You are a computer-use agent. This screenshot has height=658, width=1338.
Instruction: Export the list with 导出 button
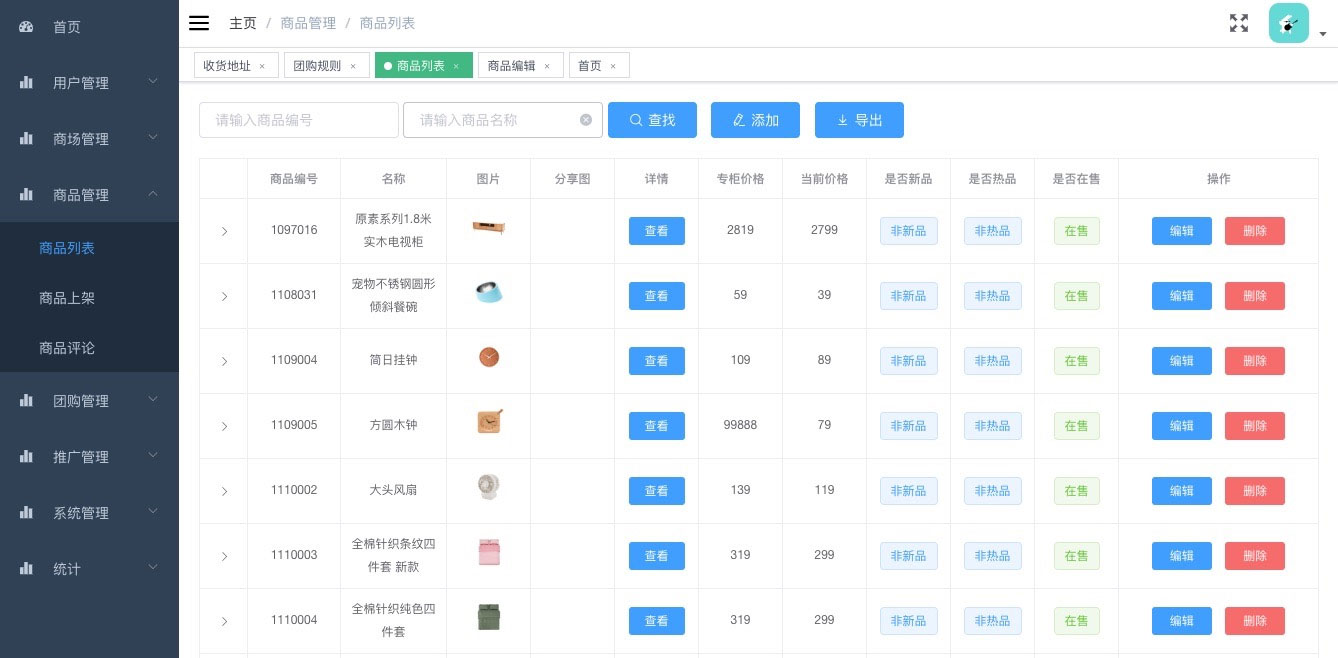(x=859, y=120)
